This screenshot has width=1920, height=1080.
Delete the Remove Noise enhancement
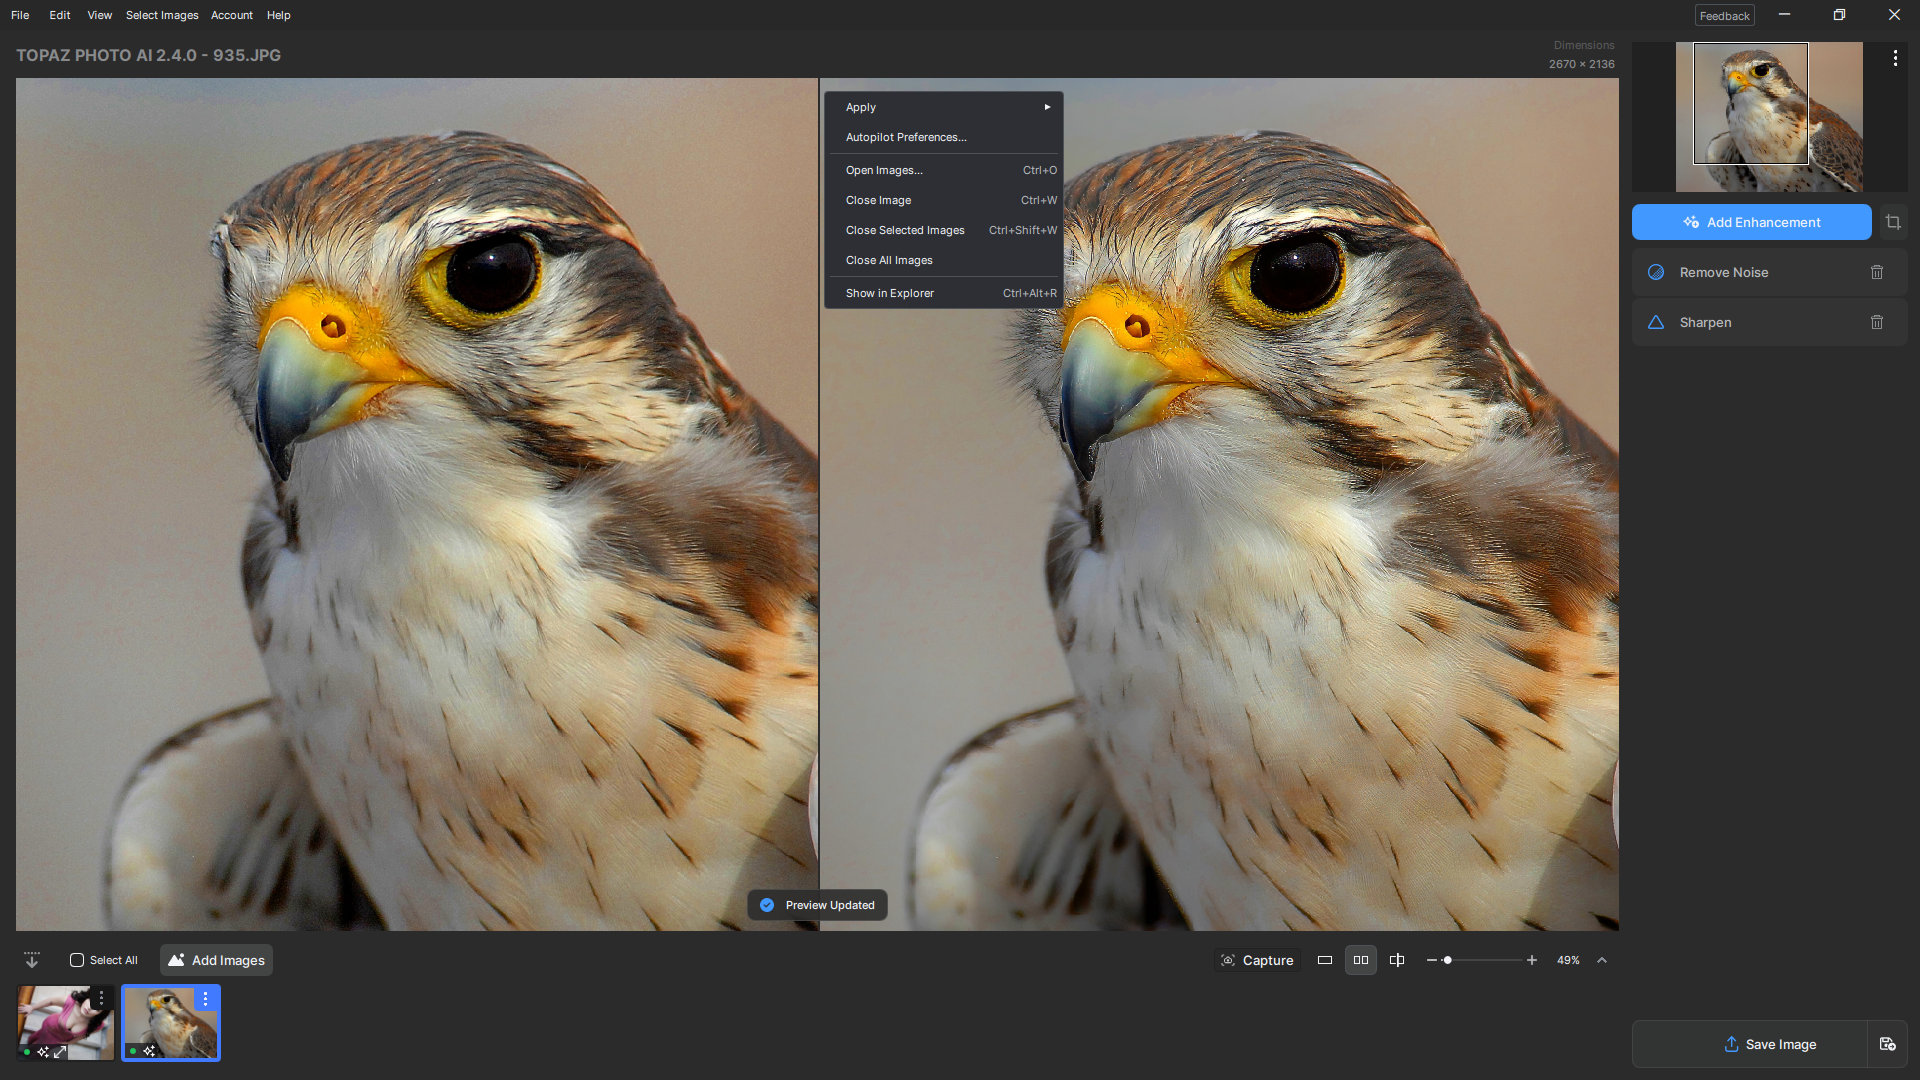1877,272
